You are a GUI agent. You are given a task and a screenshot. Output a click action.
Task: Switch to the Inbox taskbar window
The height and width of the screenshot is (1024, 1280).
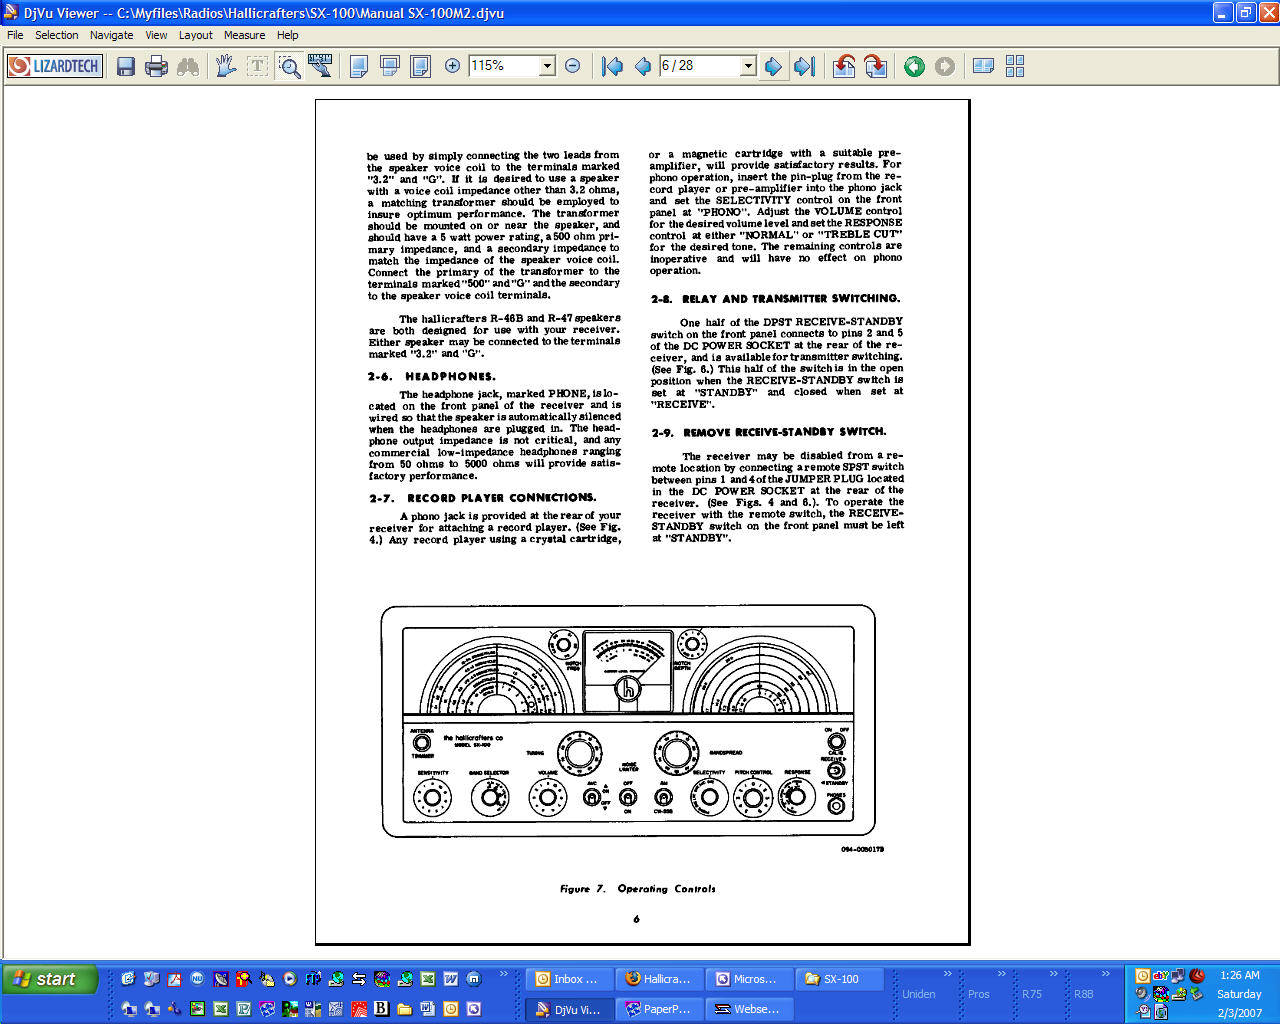567,979
